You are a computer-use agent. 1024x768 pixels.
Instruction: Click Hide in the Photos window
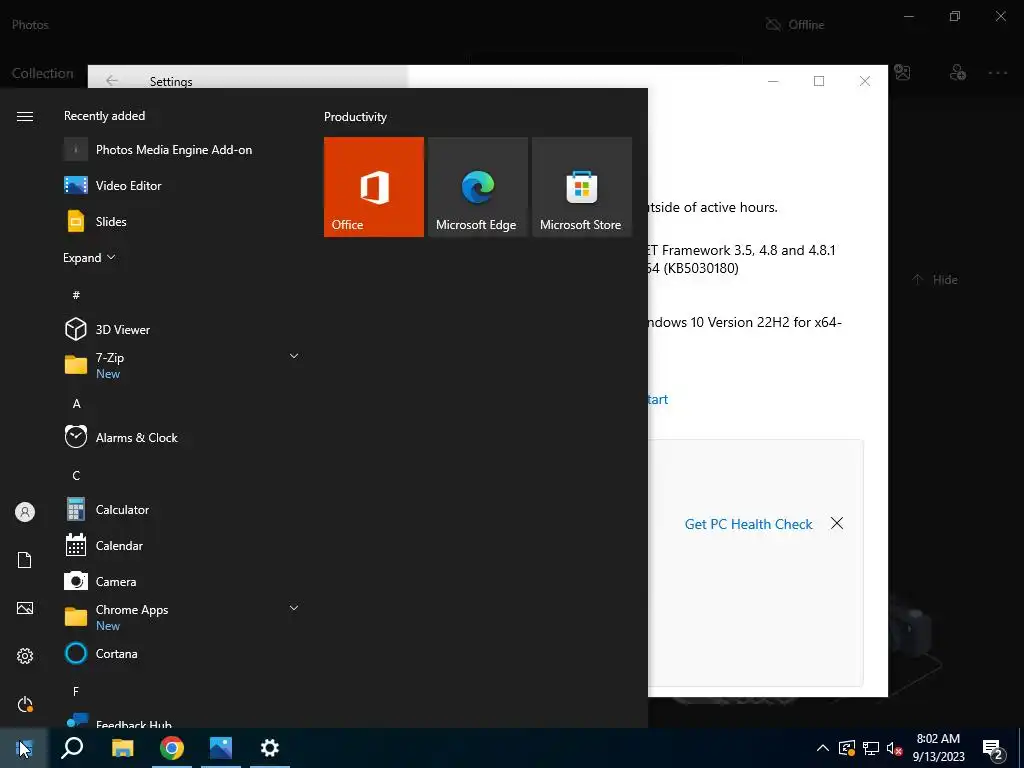click(x=935, y=280)
